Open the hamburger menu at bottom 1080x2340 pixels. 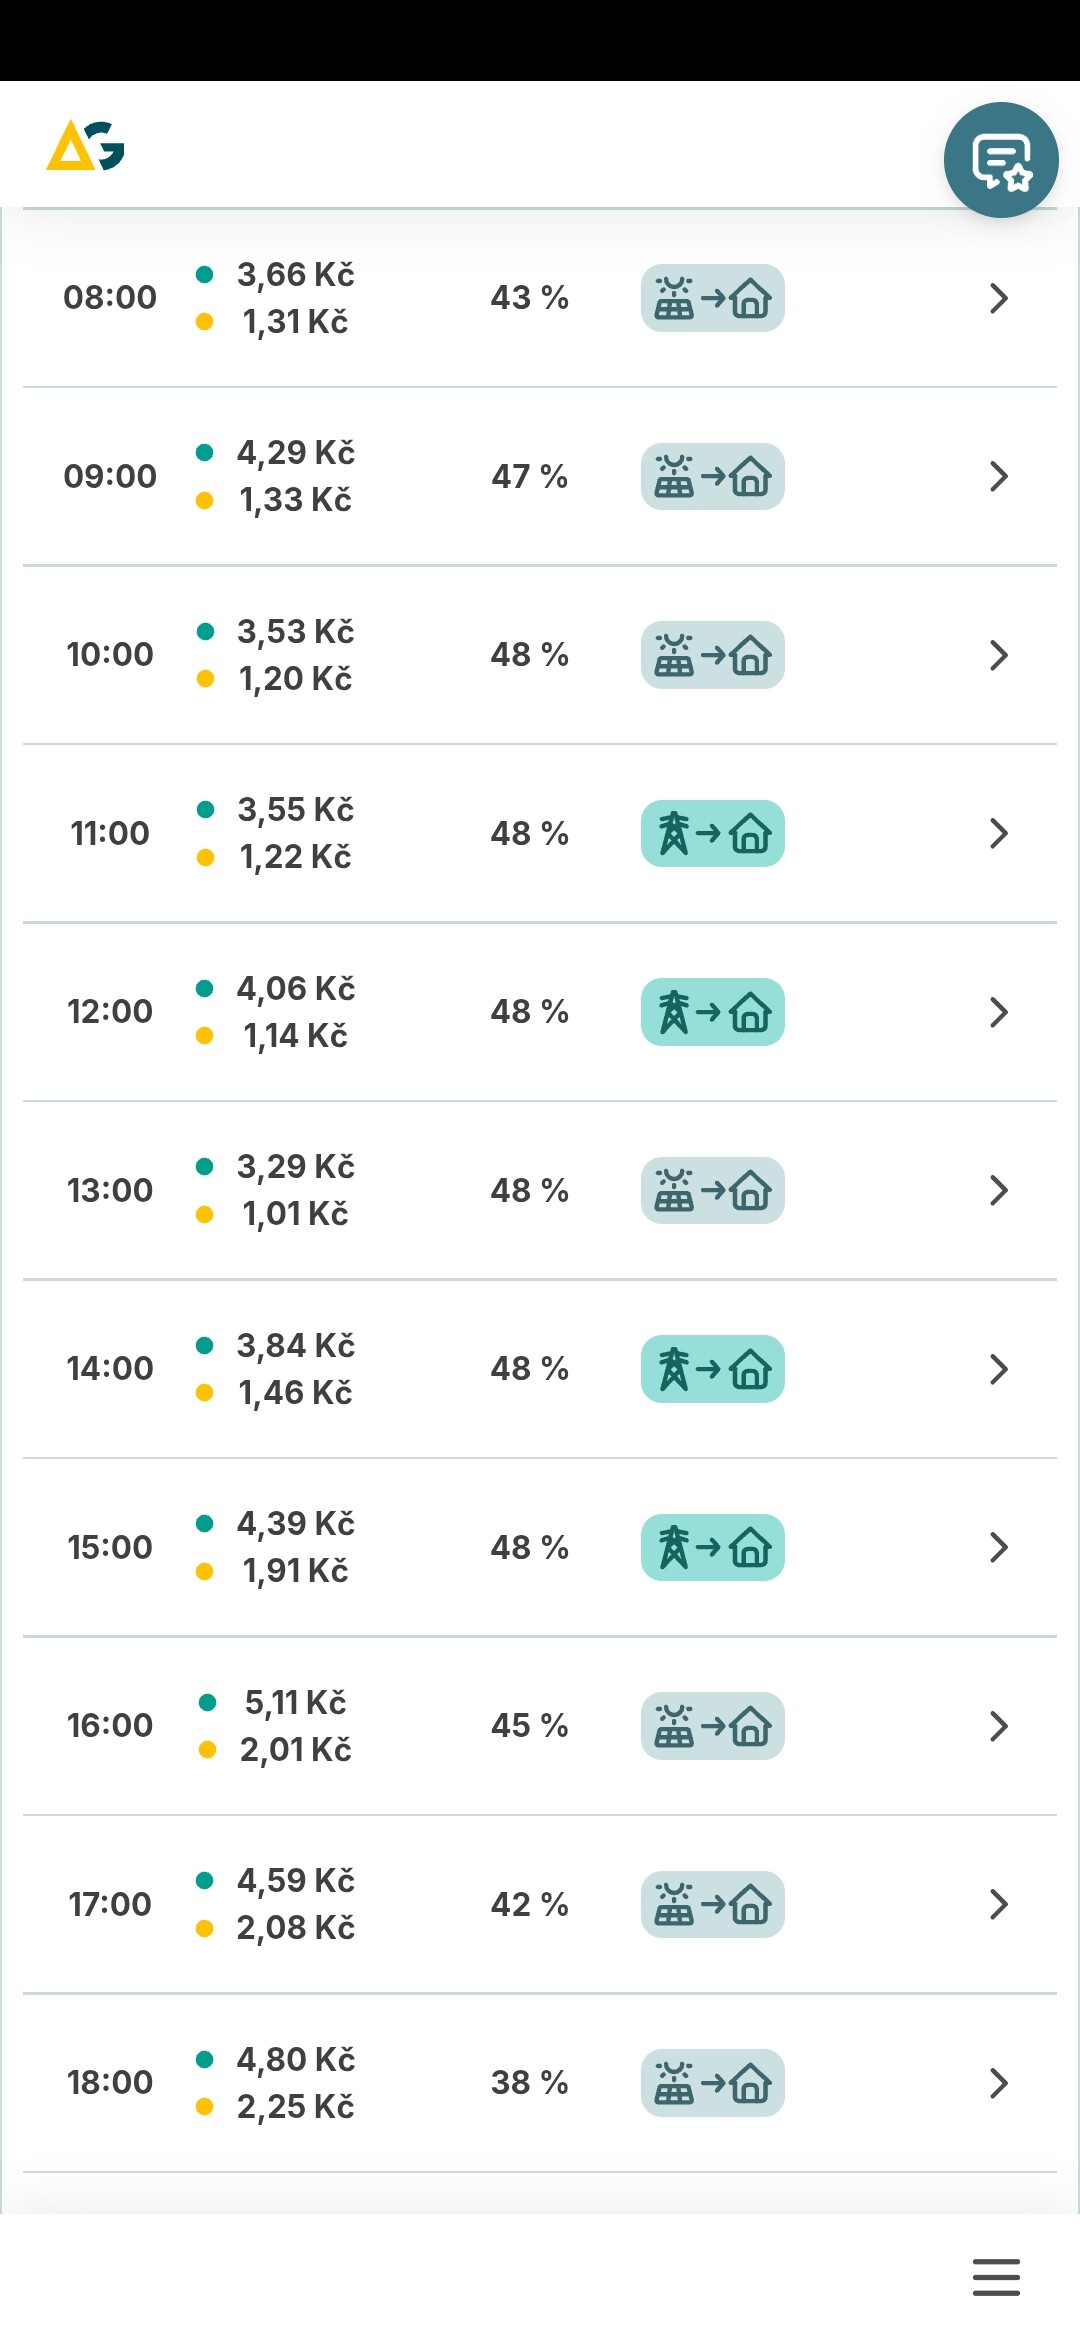(996, 2277)
